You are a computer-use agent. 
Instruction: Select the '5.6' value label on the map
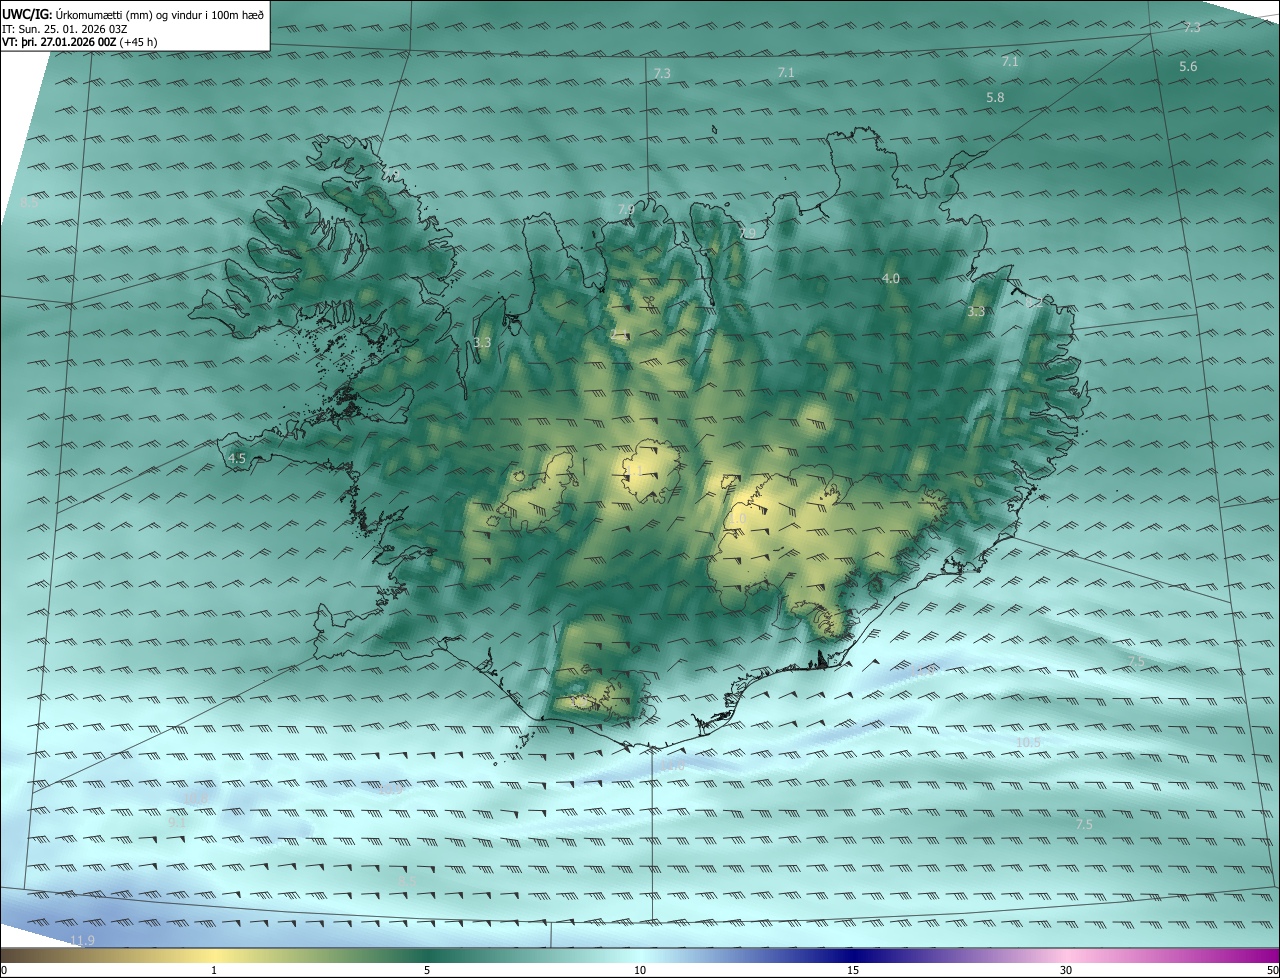coord(1188,67)
